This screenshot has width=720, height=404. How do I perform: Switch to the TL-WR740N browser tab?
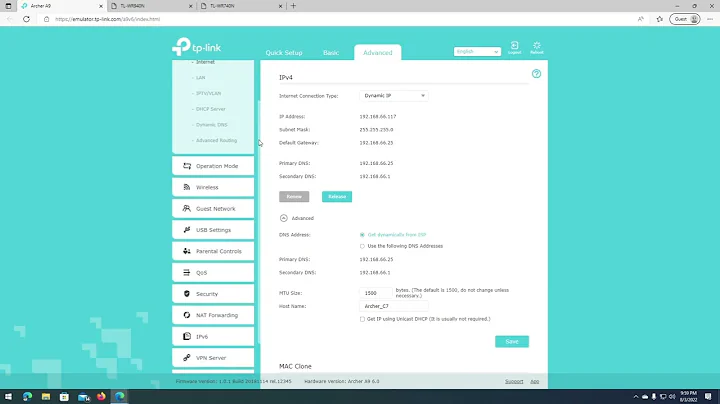coord(241,6)
